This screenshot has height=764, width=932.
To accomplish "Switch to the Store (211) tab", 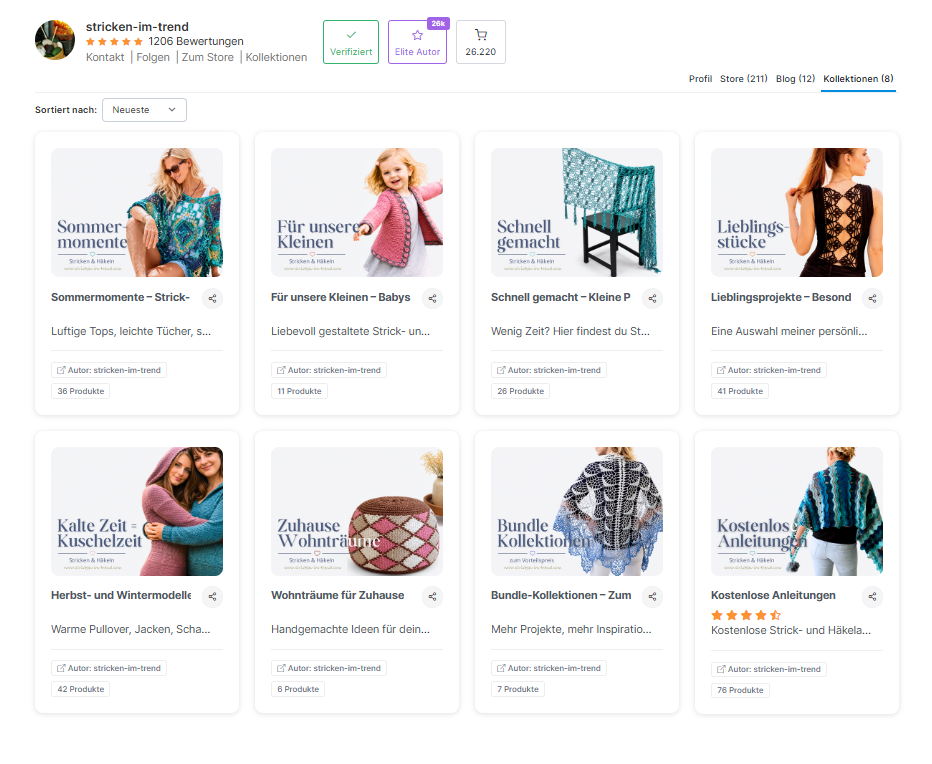I will coord(744,78).
